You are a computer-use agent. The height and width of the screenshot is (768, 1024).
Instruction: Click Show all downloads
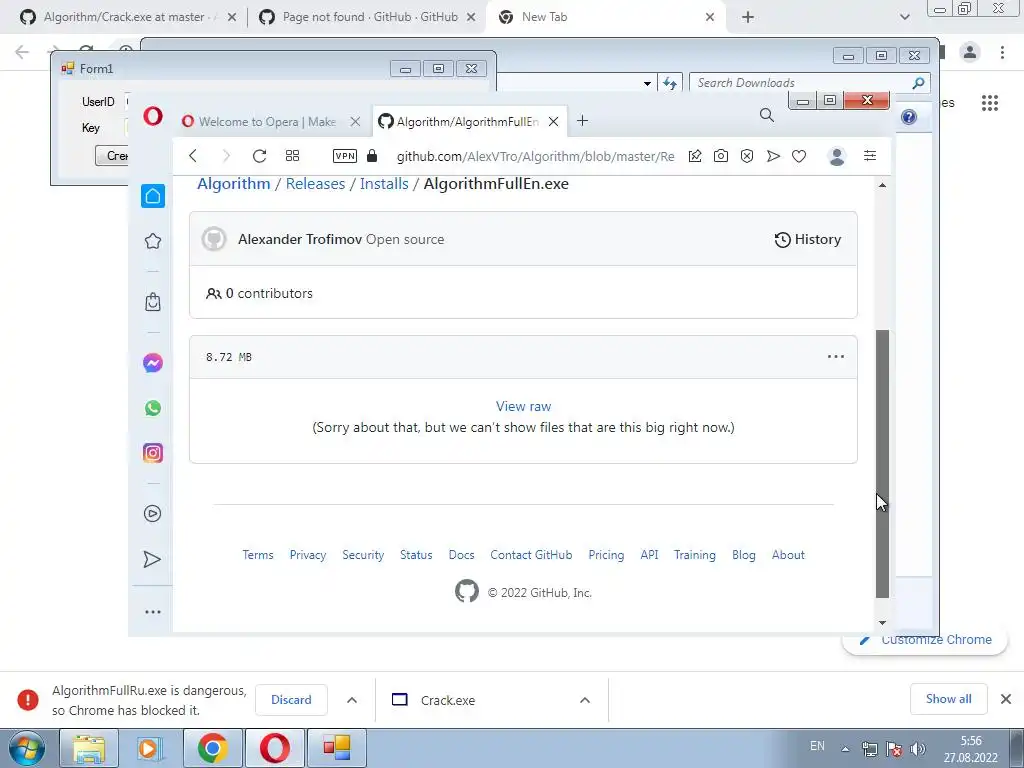click(x=949, y=699)
